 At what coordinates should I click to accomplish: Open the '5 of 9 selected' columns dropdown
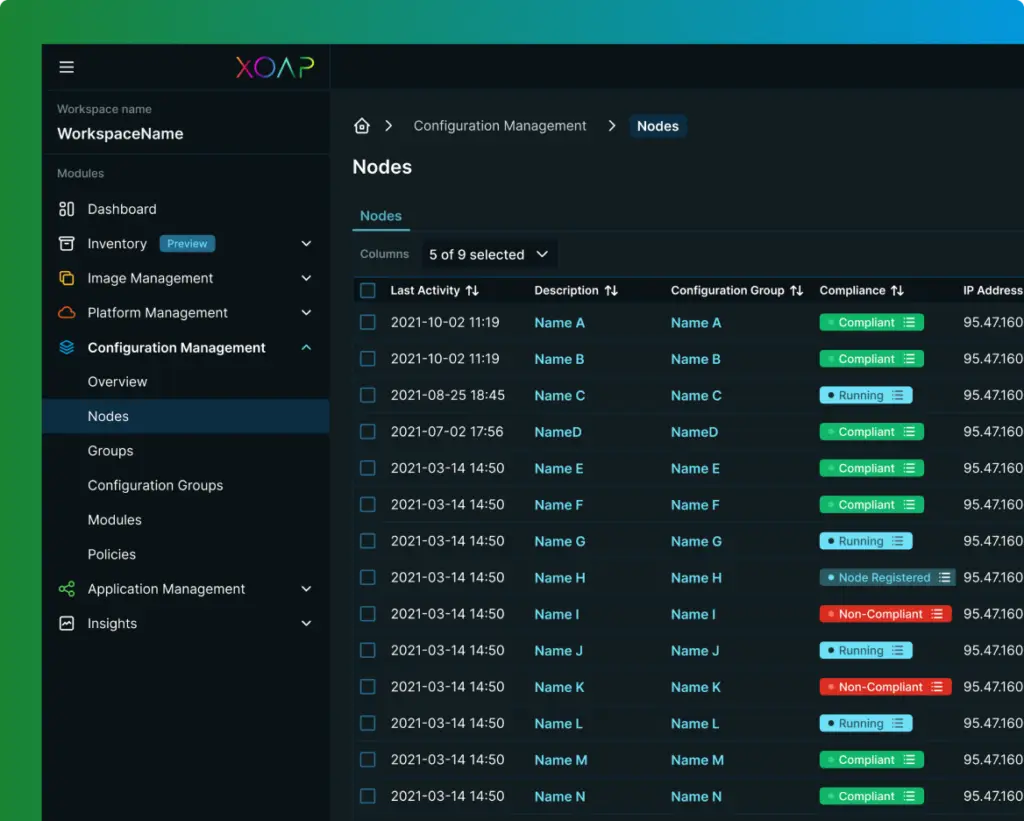point(489,254)
